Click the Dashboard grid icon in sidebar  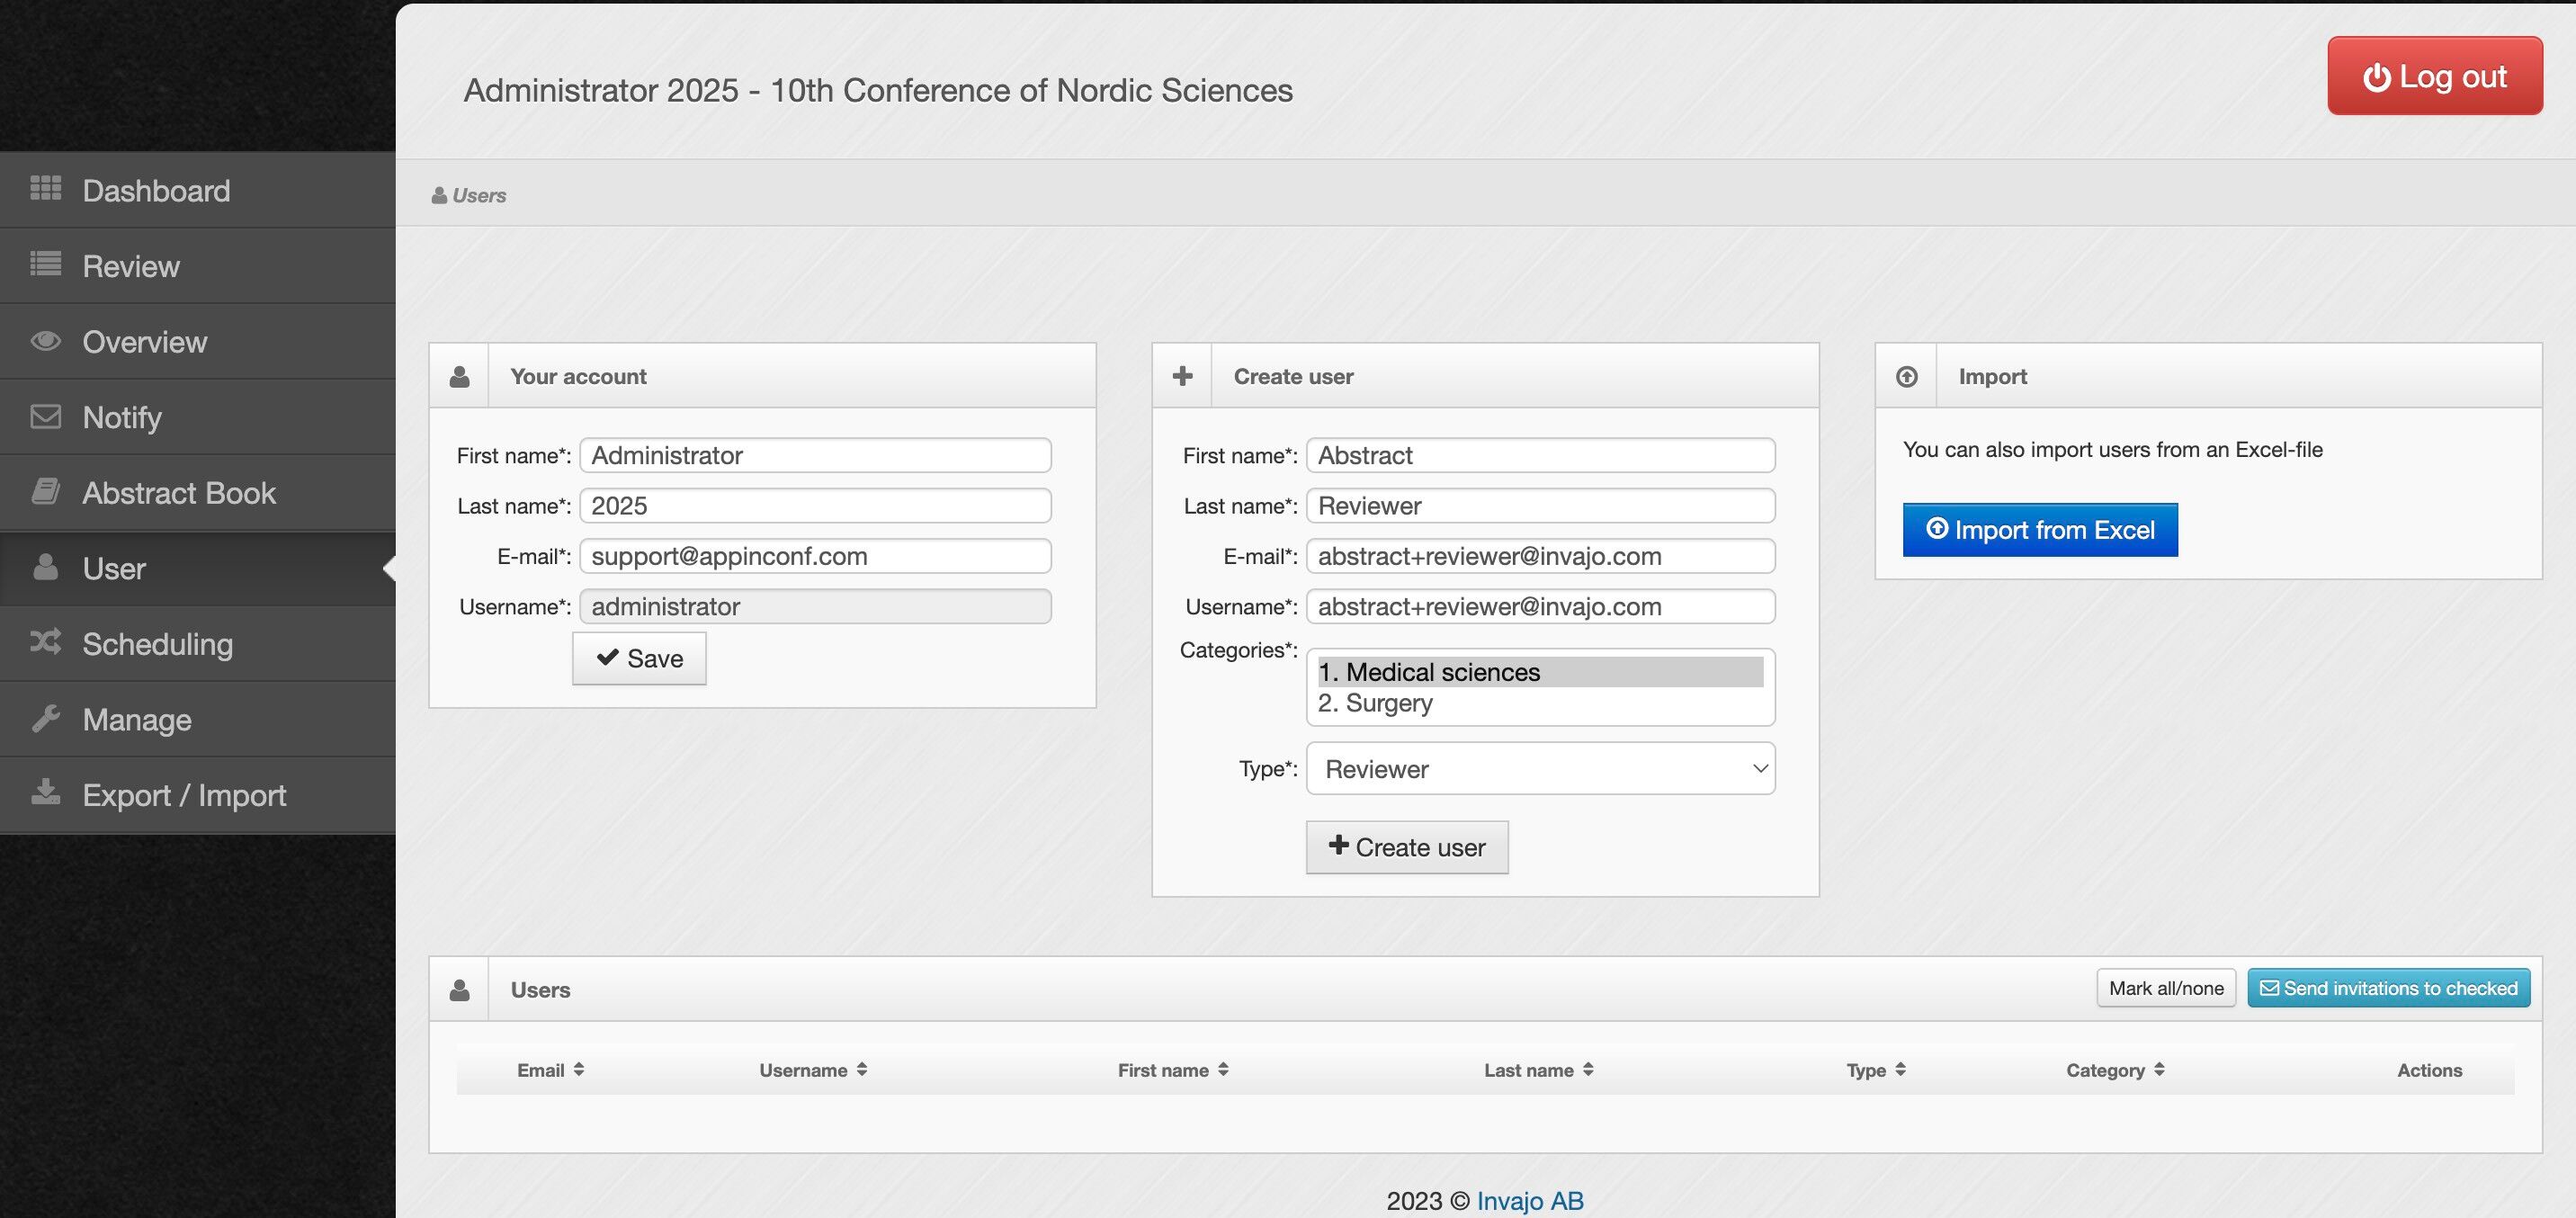pyautogui.click(x=45, y=188)
